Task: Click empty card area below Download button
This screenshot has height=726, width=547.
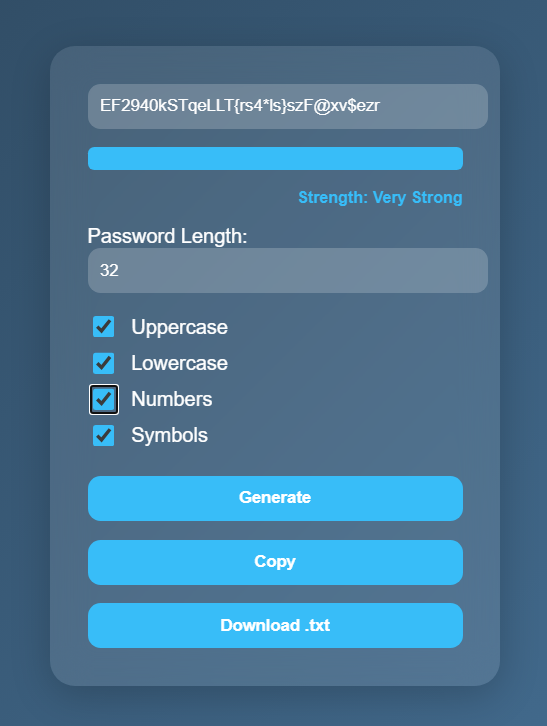Action: point(275,667)
